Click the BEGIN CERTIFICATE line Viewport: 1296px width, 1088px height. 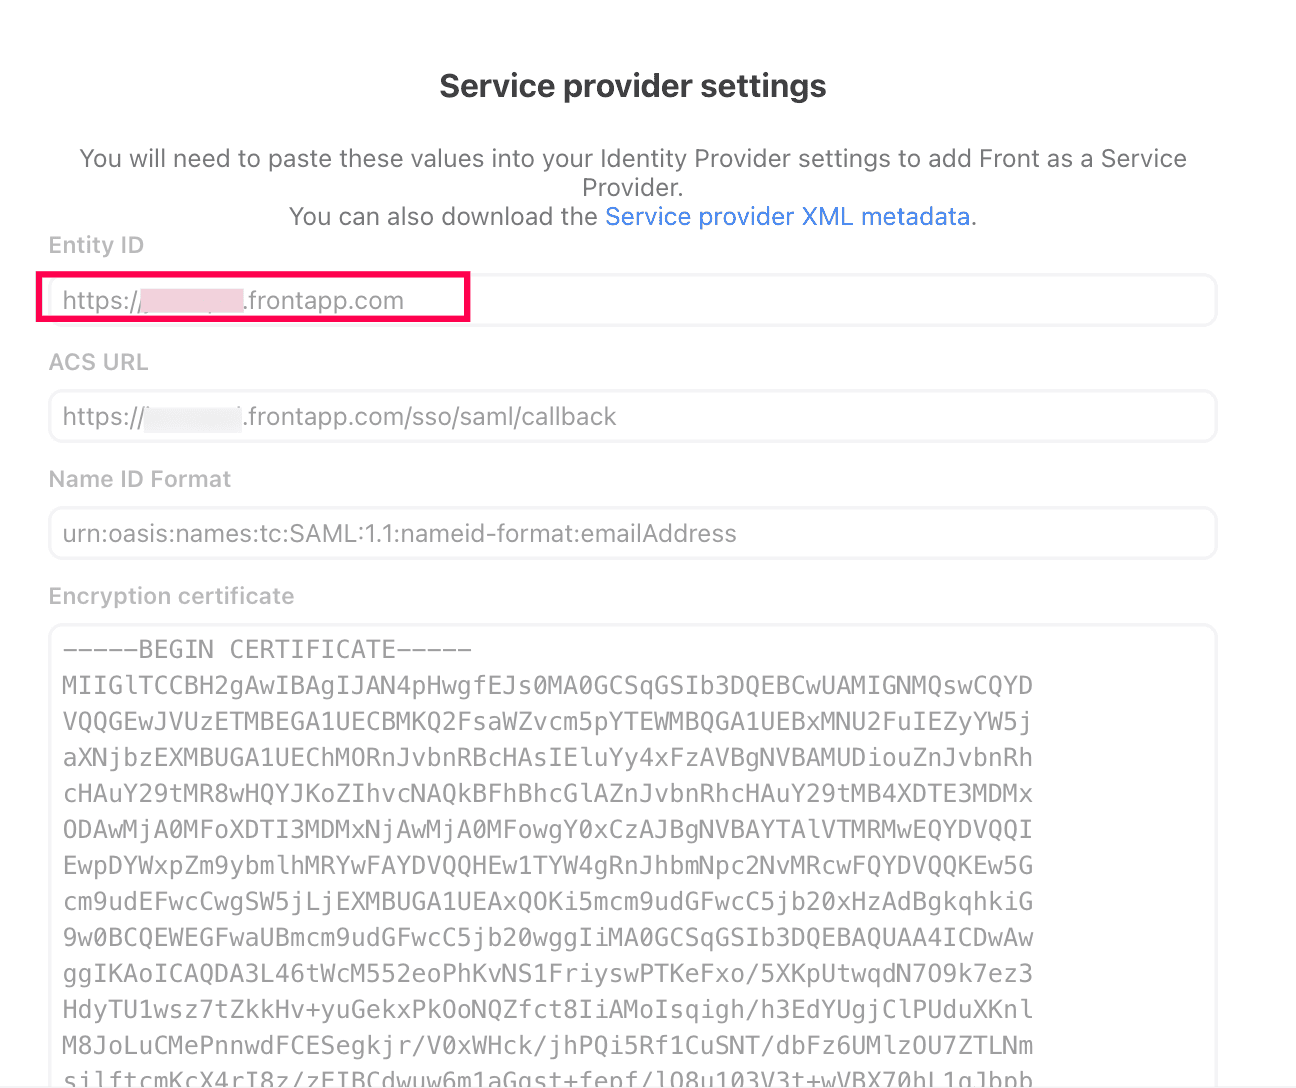tap(267, 650)
